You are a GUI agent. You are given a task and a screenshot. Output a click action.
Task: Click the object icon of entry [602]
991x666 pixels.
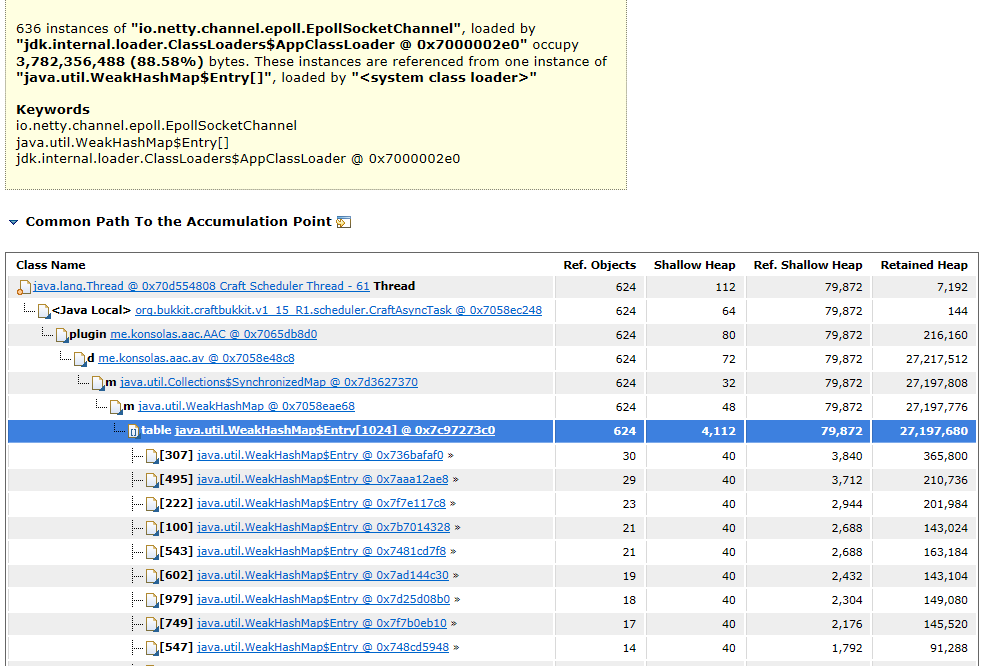(152, 576)
